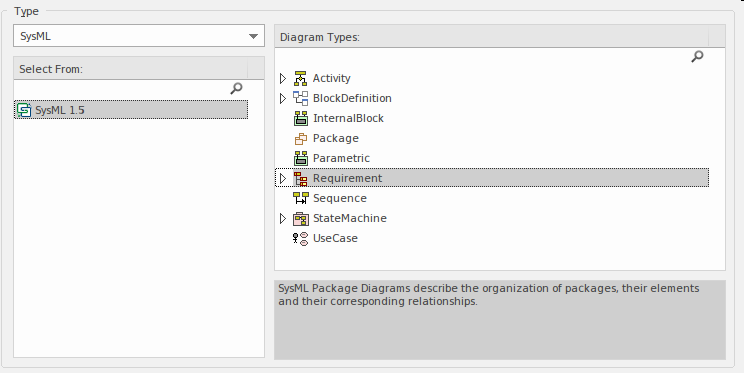Image resolution: width=744 pixels, height=373 pixels.
Task: Click the BlockDefinition diagram icon
Action: pyautogui.click(x=300, y=98)
